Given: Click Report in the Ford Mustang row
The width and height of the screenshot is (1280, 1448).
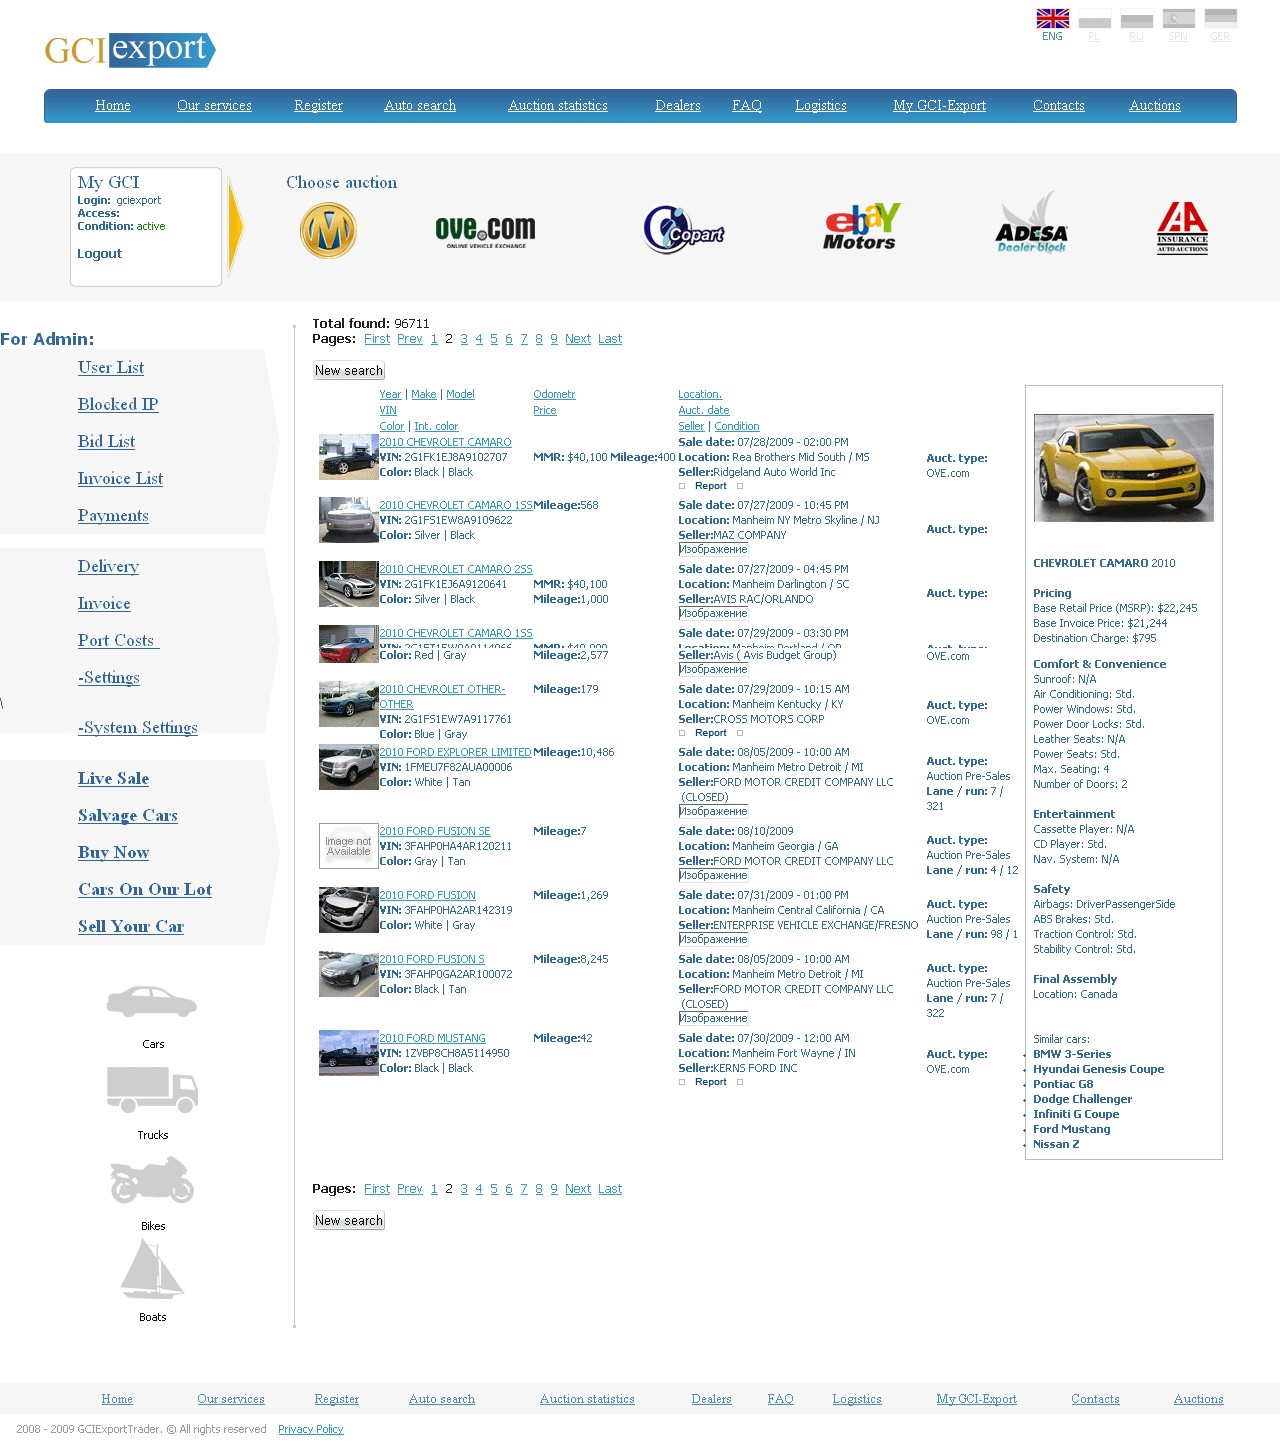Looking at the screenshot, I should tap(711, 1082).
